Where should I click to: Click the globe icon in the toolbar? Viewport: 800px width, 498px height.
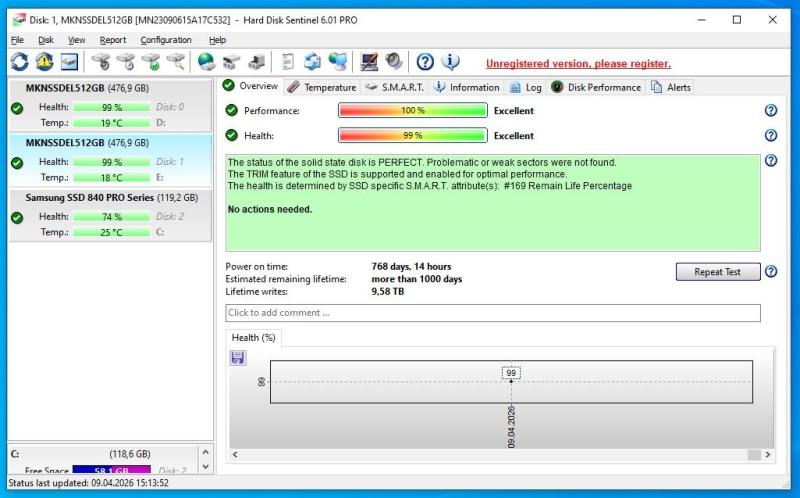[206, 62]
